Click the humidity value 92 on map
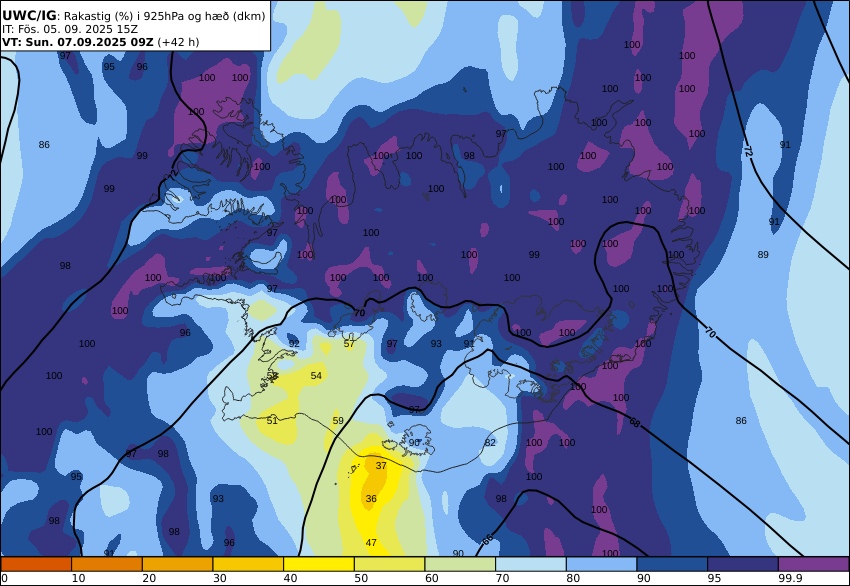850x586 pixels. (294, 344)
